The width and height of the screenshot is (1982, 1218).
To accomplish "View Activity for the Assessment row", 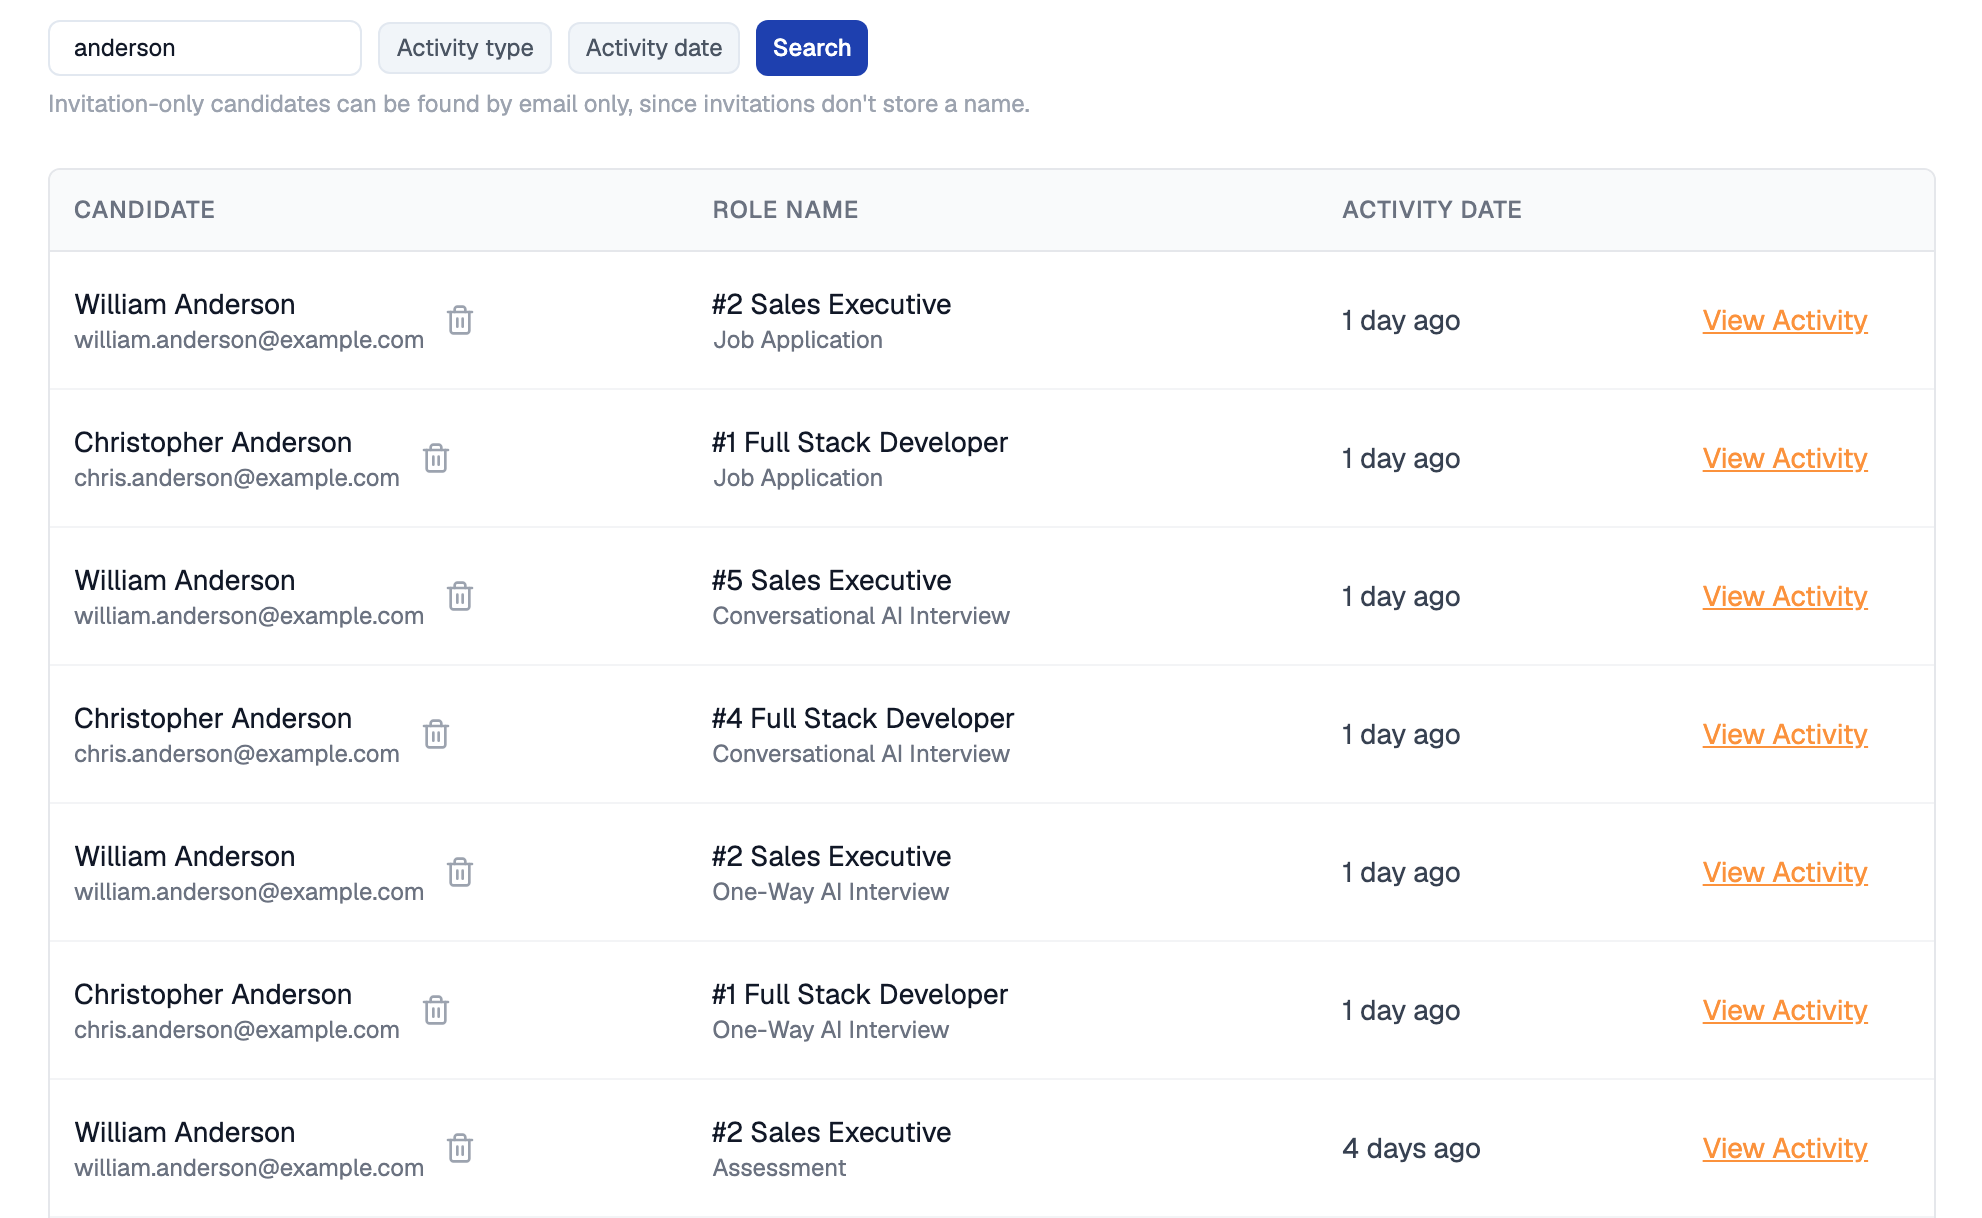I will (x=1785, y=1148).
